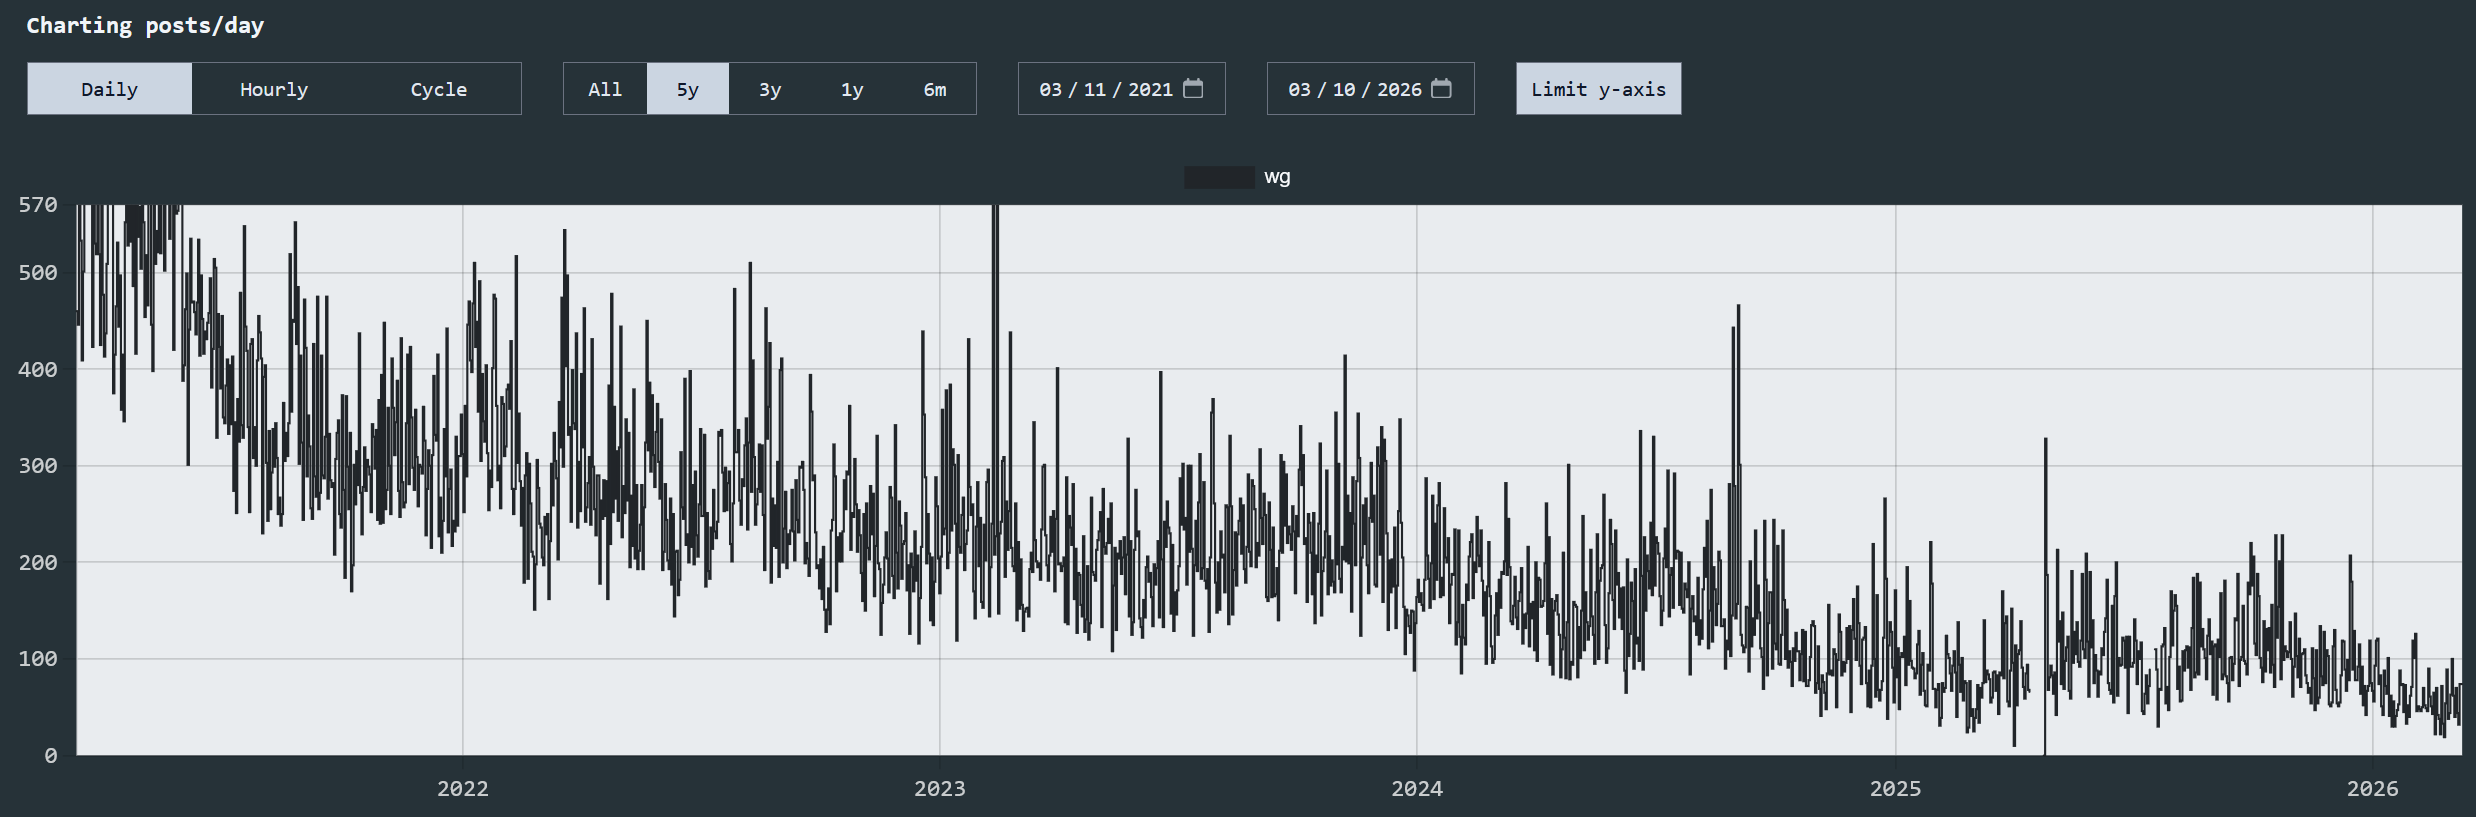
Task: Select the 5y time range
Action: click(x=688, y=89)
